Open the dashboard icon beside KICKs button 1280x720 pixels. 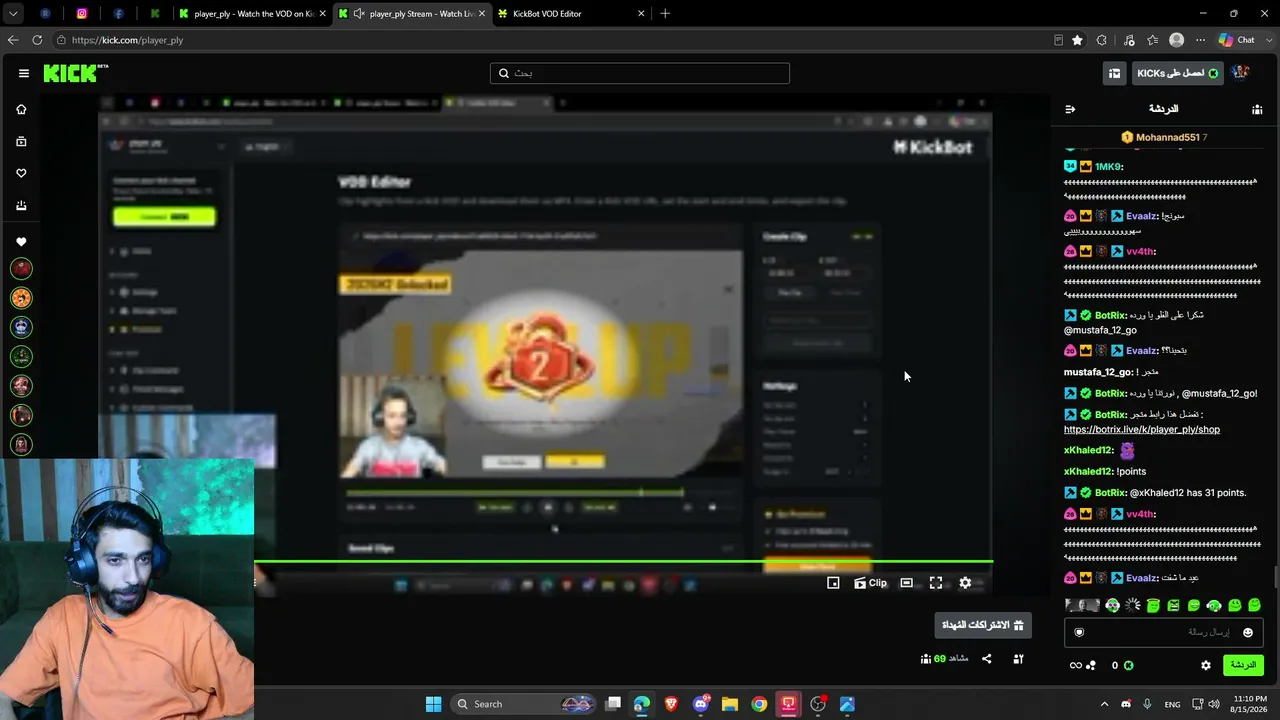[1114, 73]
